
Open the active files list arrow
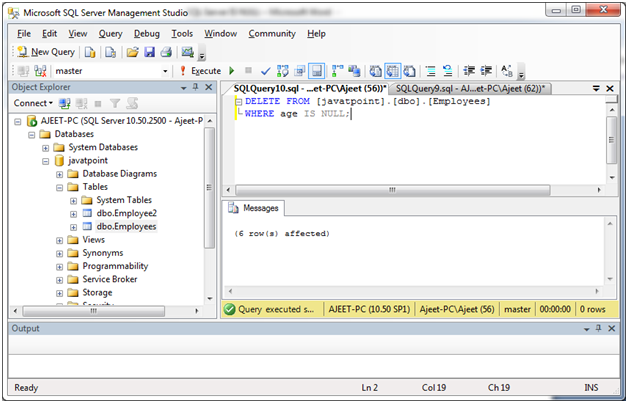pyautogui.click(x=596, y=89)
